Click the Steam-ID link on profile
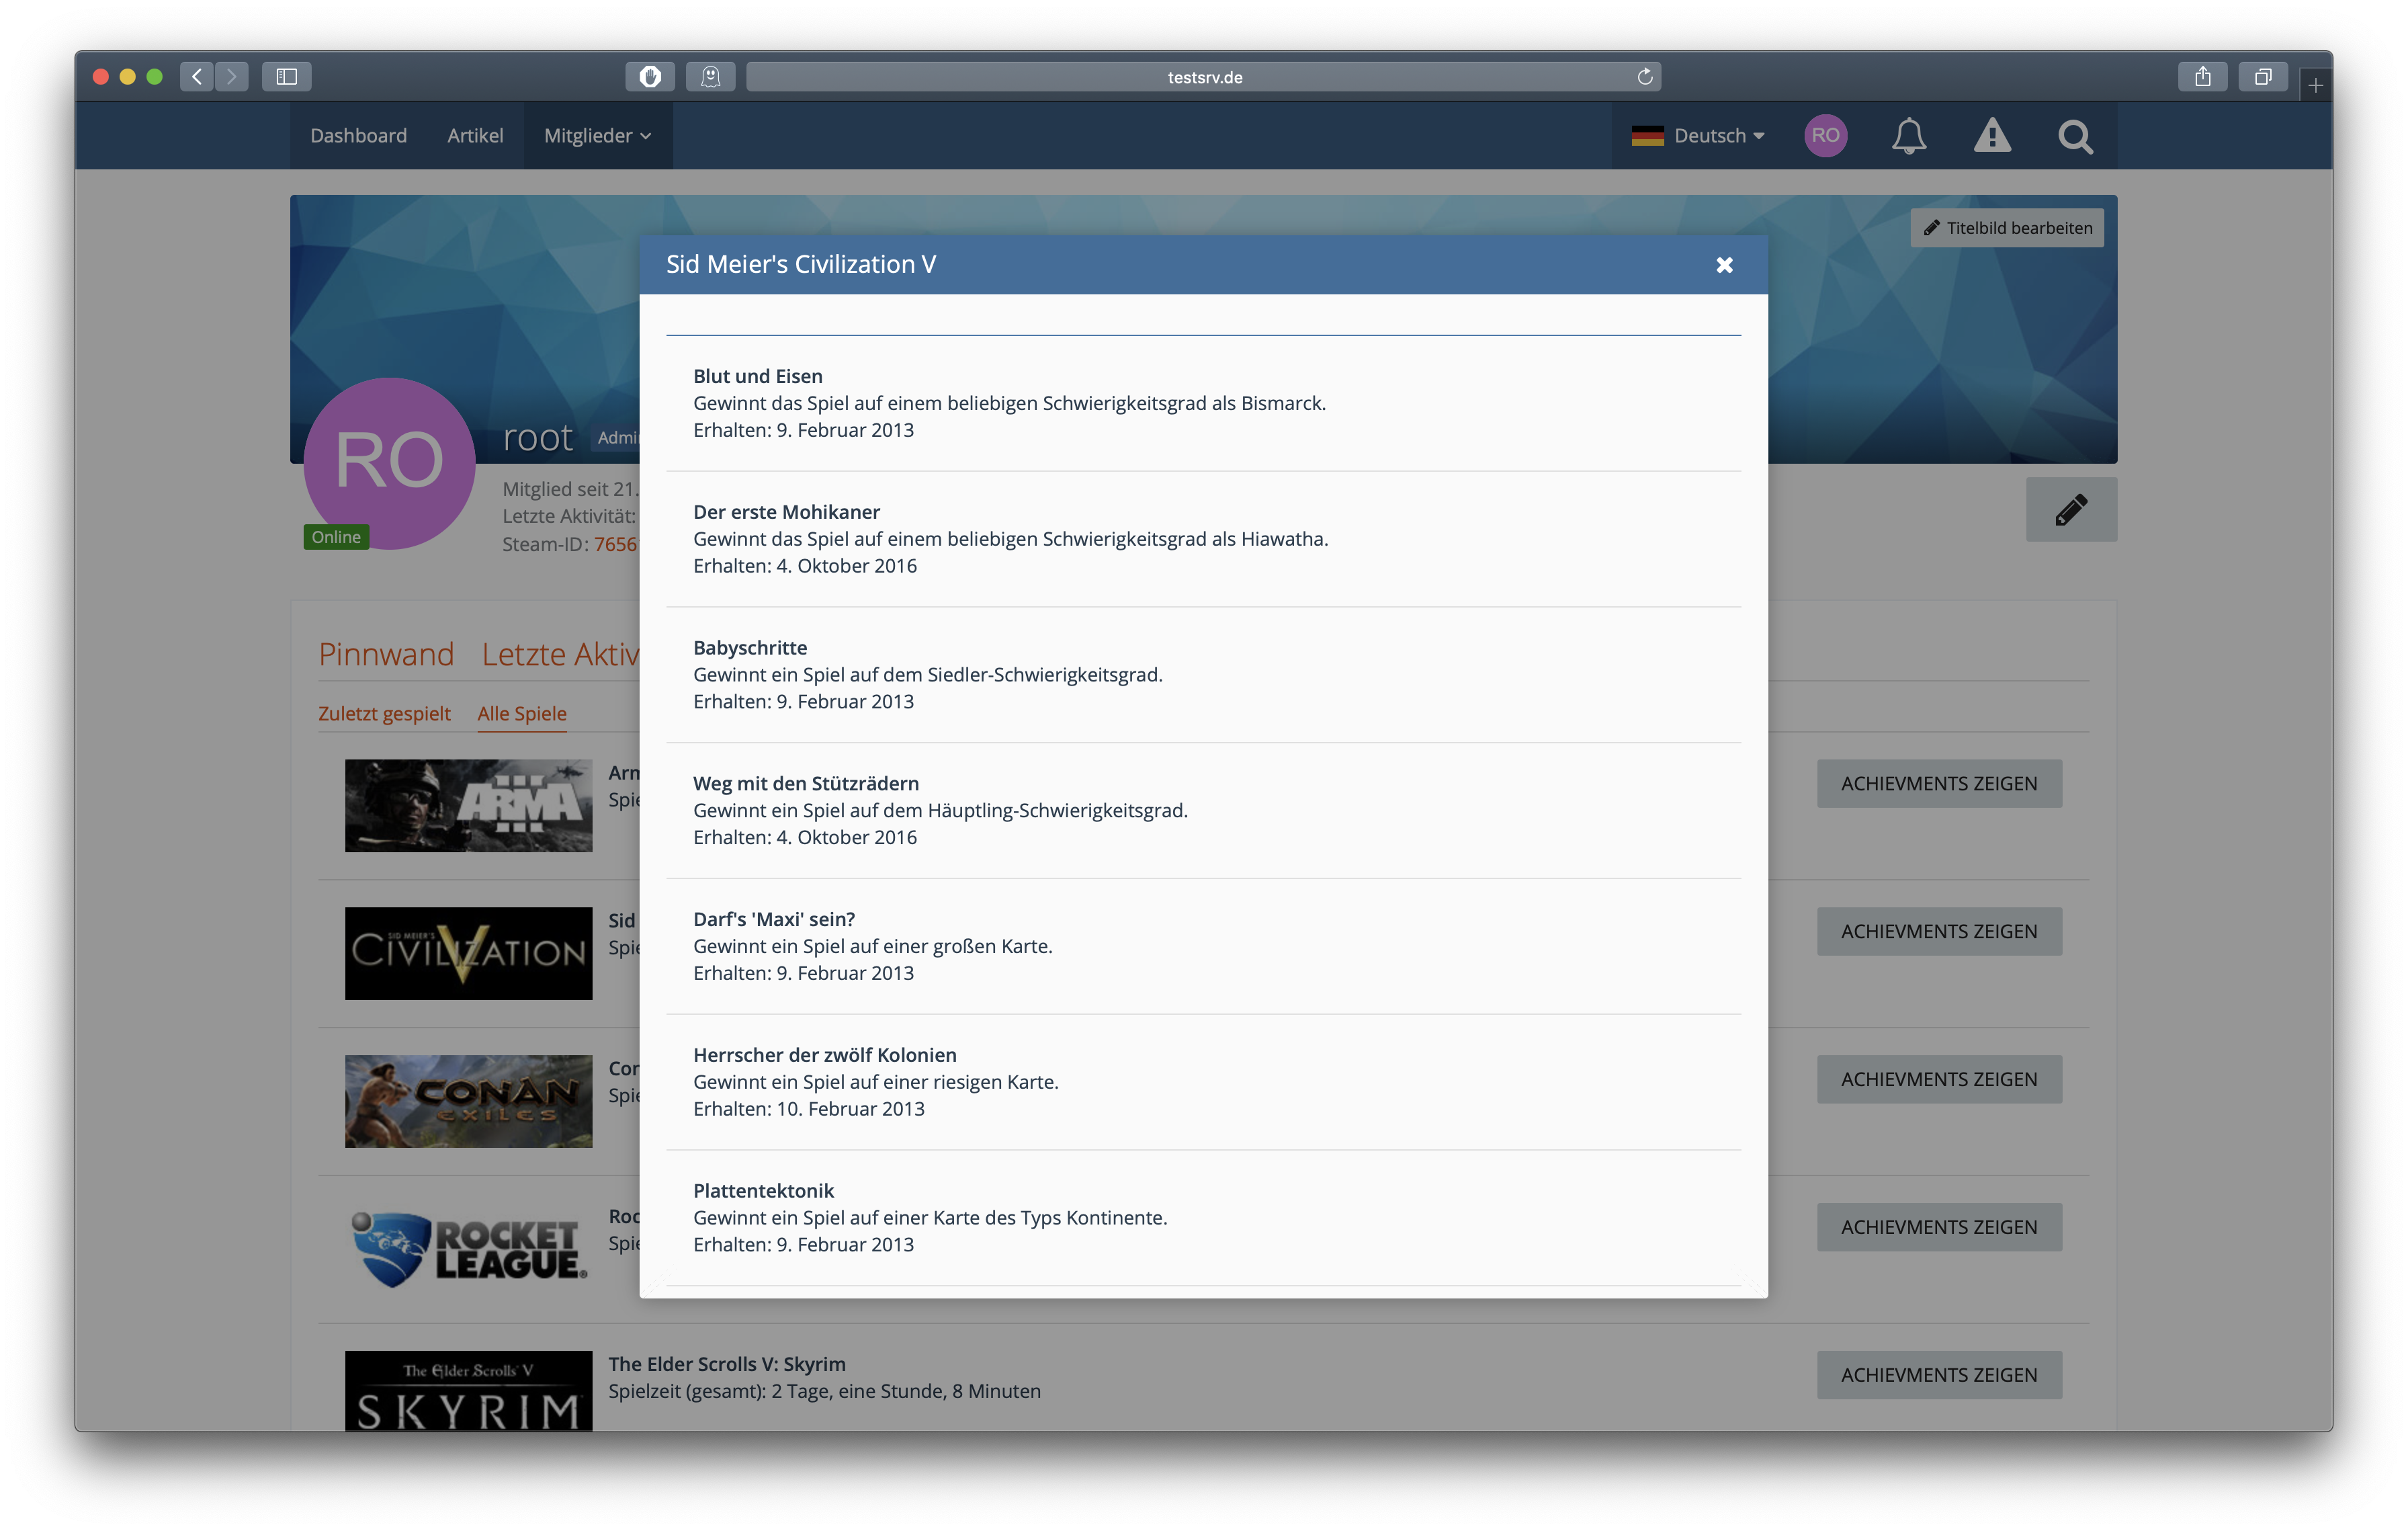Screen dimensions: 2408x1531 point(616,544)
